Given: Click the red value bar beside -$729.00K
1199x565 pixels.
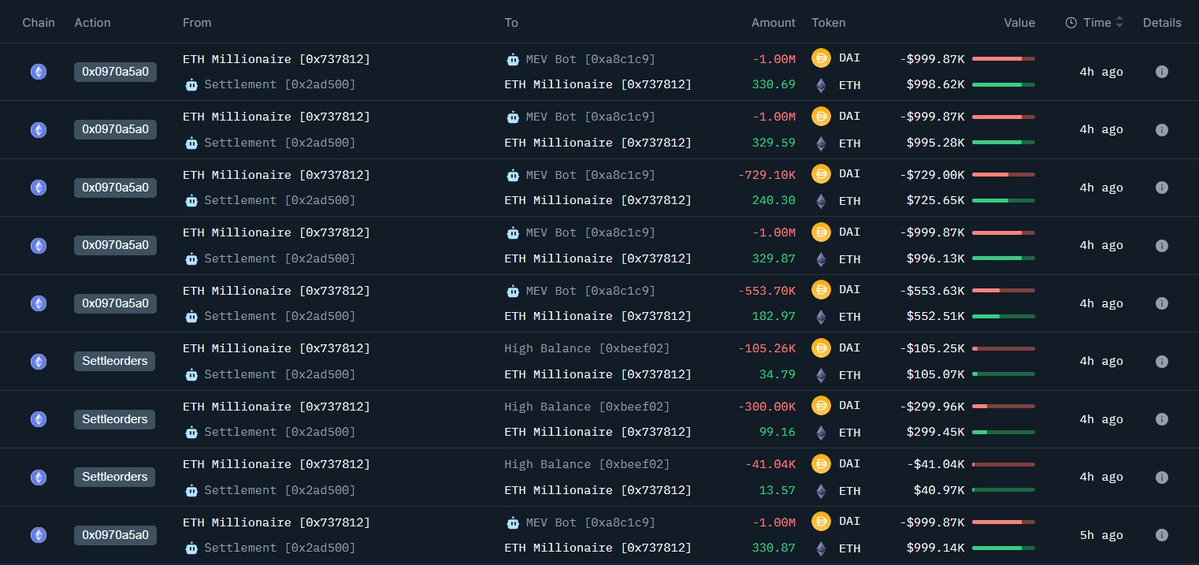Looking at the screenshot, I should pos(1003,175).
